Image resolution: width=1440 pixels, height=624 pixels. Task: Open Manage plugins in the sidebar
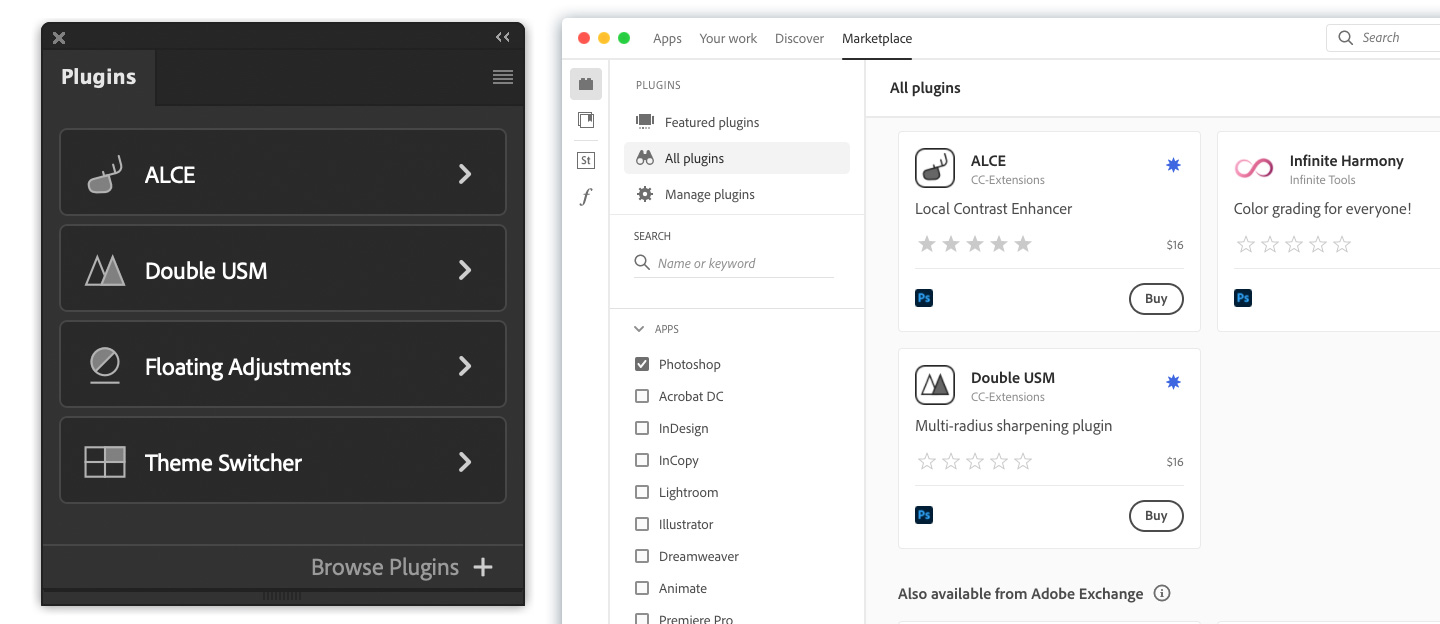[709, 194]
